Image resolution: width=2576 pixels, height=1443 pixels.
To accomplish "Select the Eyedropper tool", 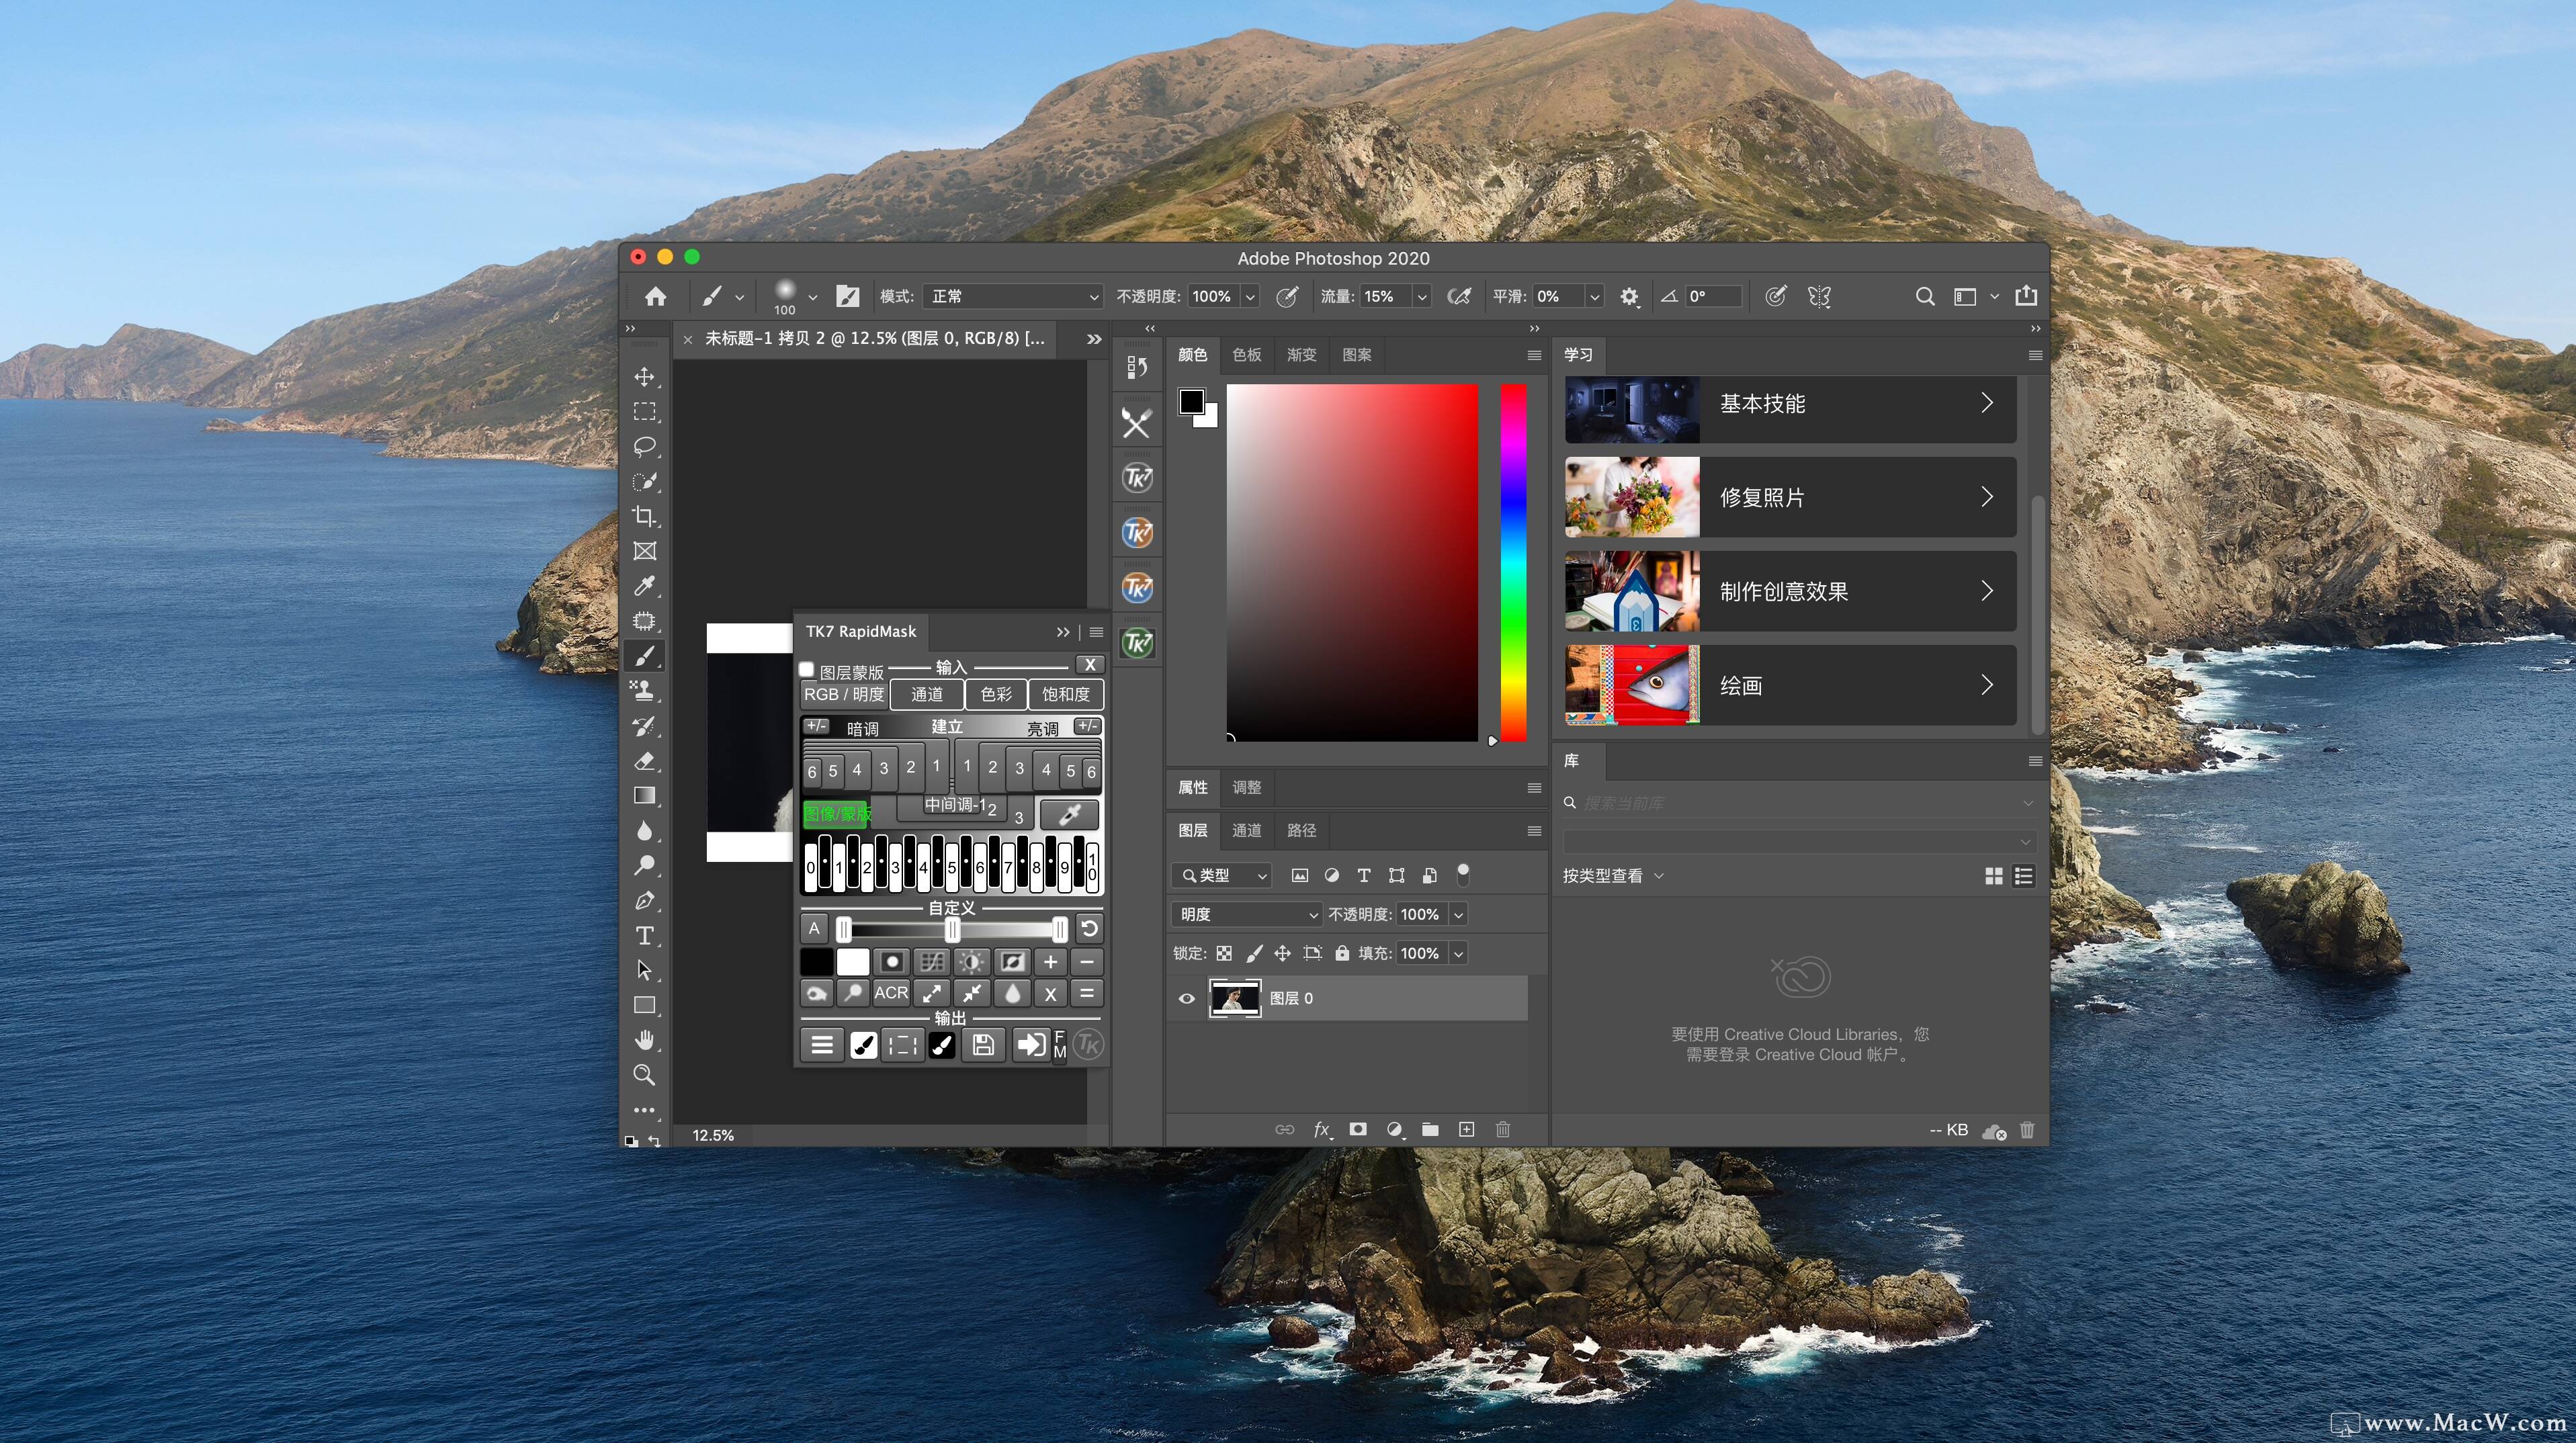I will [x=644, y=586].
